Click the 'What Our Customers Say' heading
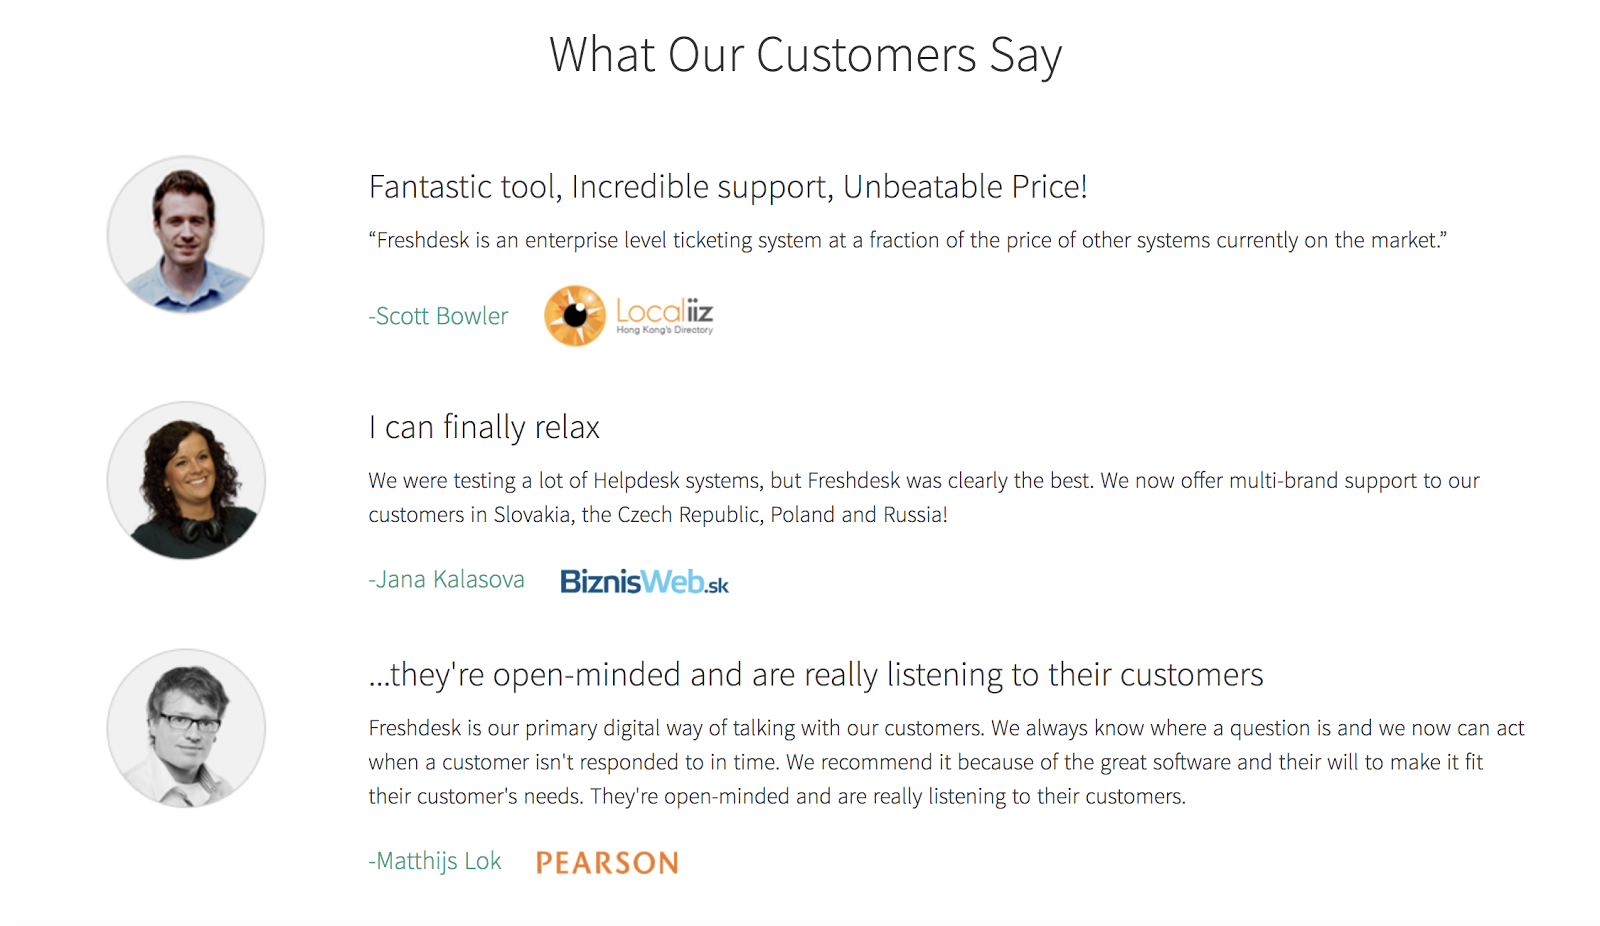Image resolution: width=1600 pixels, height=926 pixels. point(805,55)
